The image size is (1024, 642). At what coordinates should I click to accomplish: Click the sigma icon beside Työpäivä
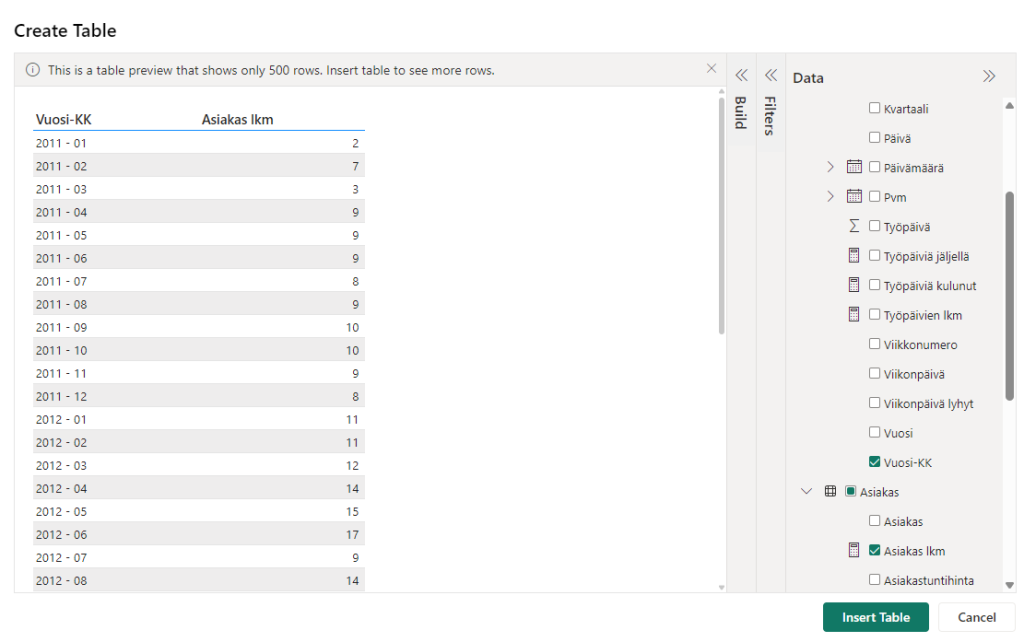pos(854,226)
